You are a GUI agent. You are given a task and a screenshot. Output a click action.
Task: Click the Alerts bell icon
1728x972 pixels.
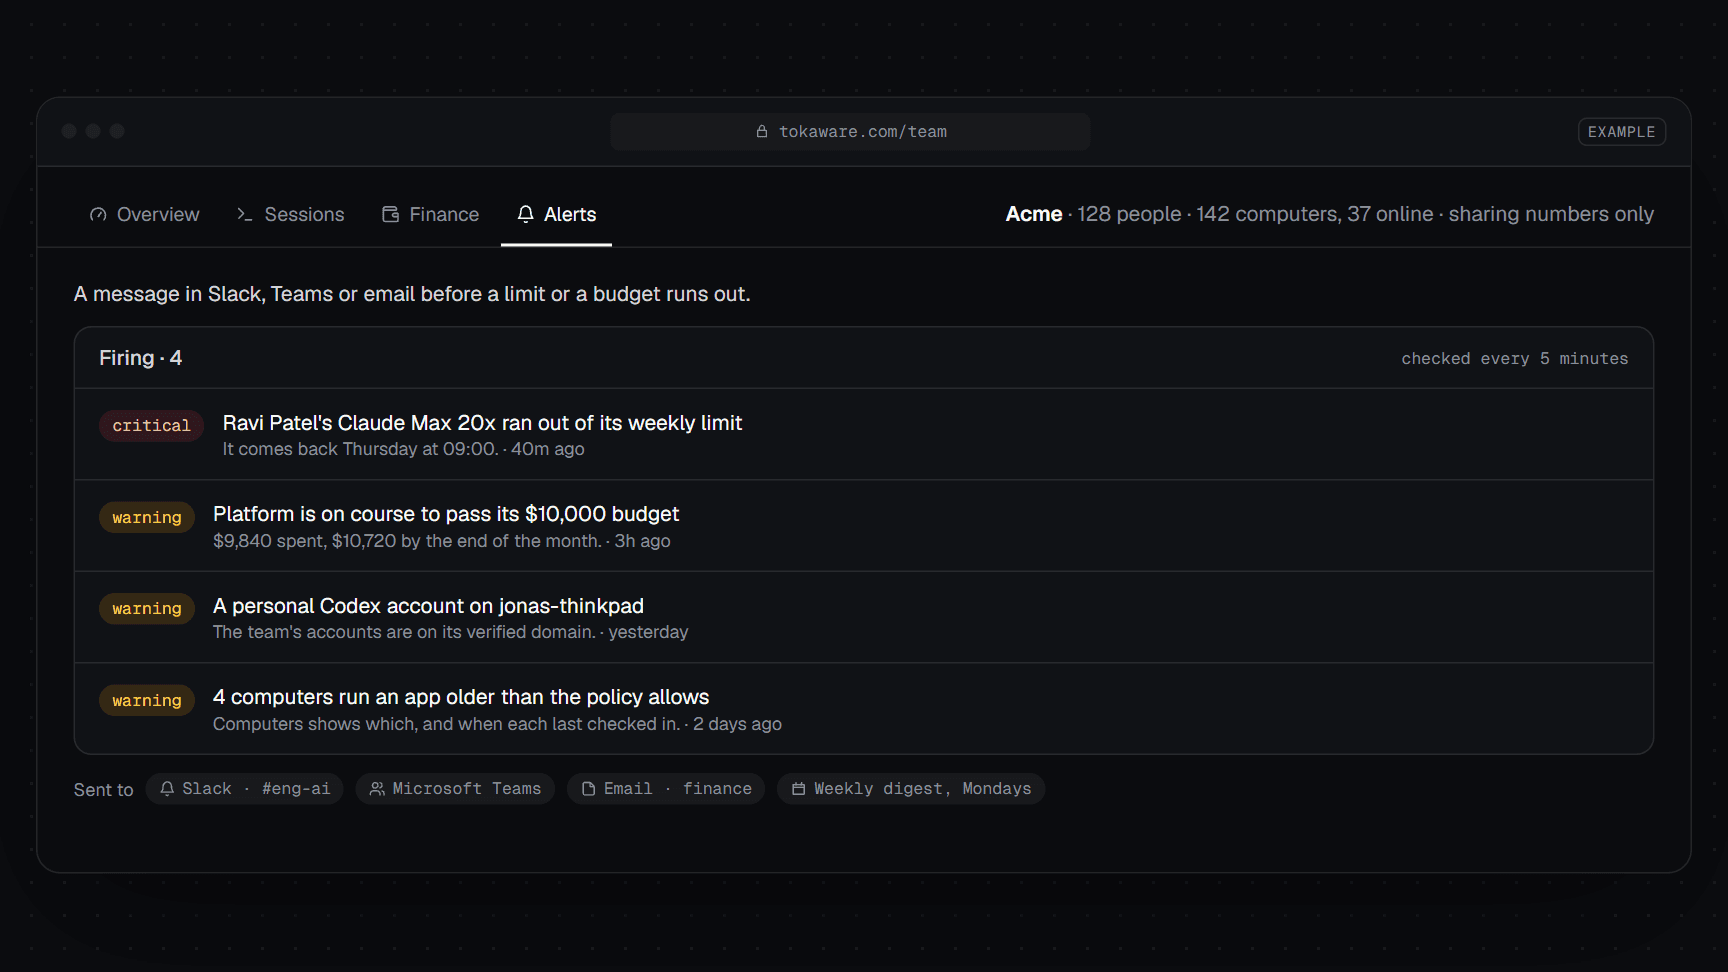pos(526,214)
